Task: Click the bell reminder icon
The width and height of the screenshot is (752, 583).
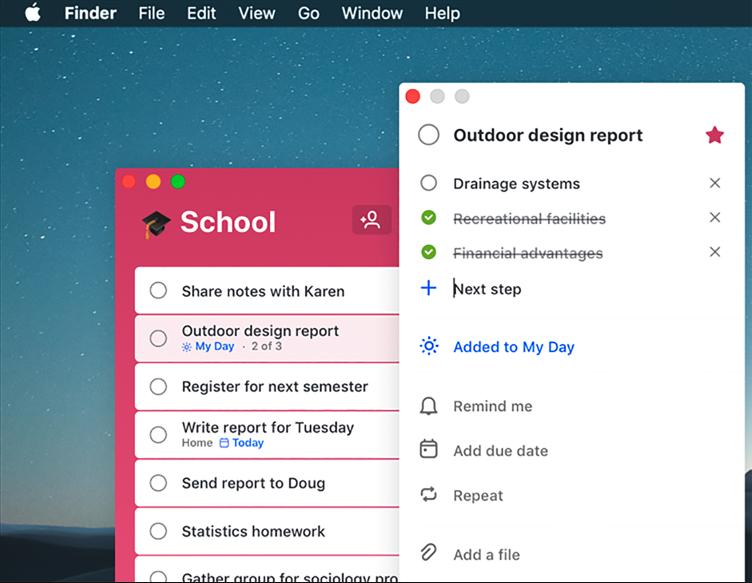Action: click(428, 406)
